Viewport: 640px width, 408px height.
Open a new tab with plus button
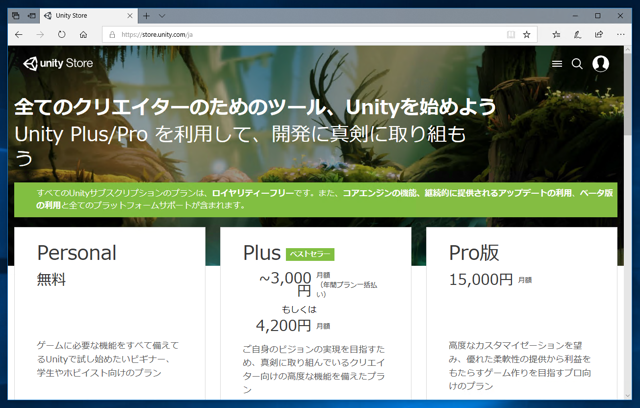coord(146,16)
